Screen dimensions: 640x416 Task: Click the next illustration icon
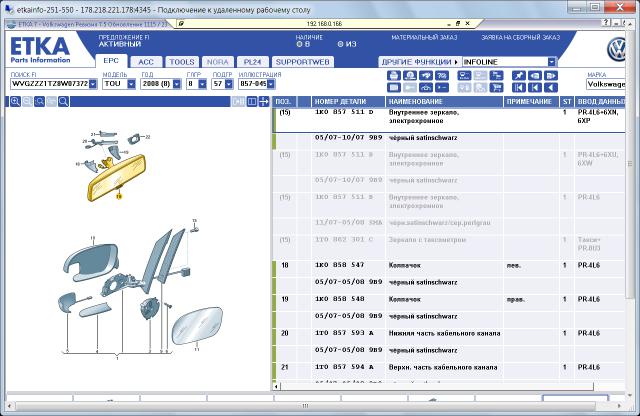(551, 76)
